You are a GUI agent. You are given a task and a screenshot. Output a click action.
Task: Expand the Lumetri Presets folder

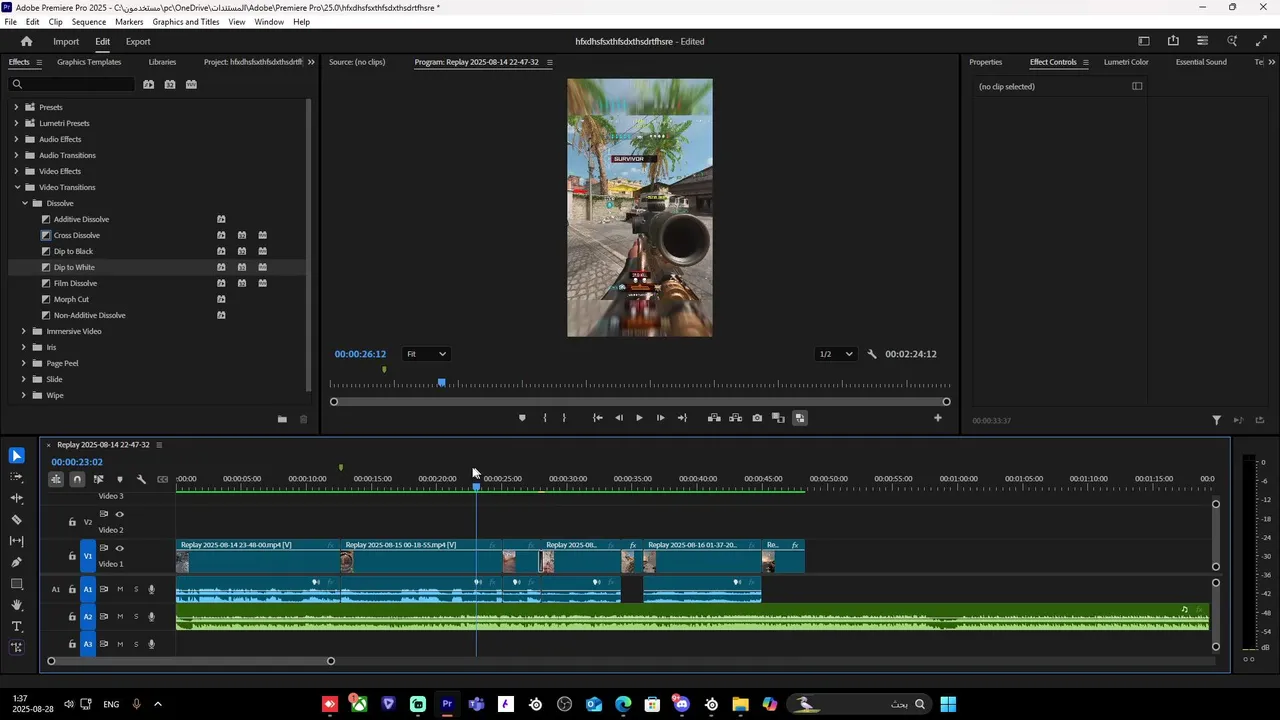tap(16, 123)
